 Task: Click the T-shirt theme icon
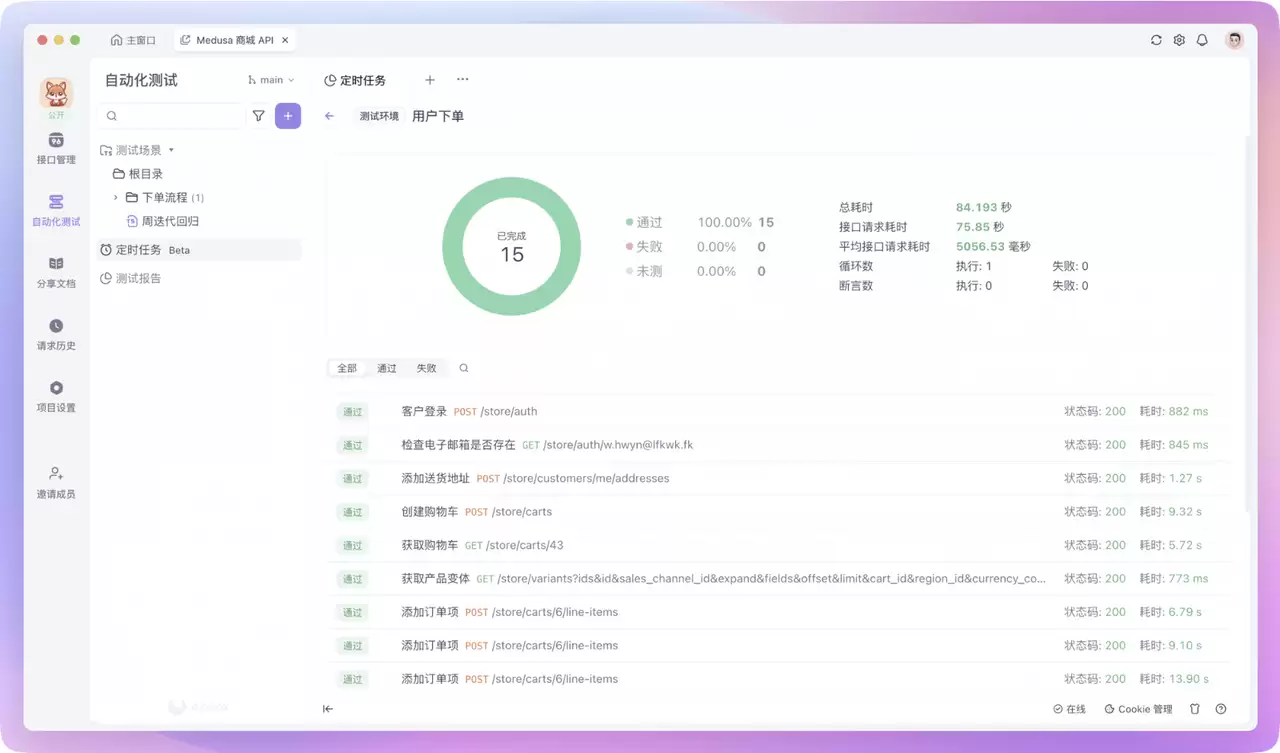1194,709
